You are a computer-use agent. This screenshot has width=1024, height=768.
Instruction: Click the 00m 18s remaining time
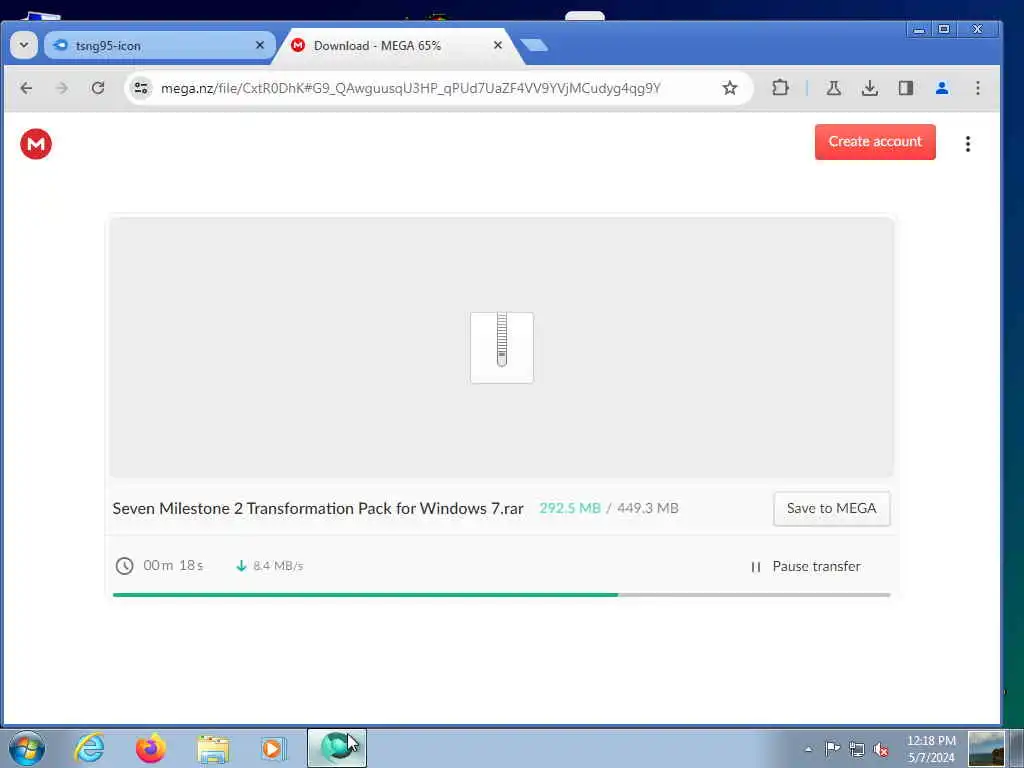(x=173, y=566)
